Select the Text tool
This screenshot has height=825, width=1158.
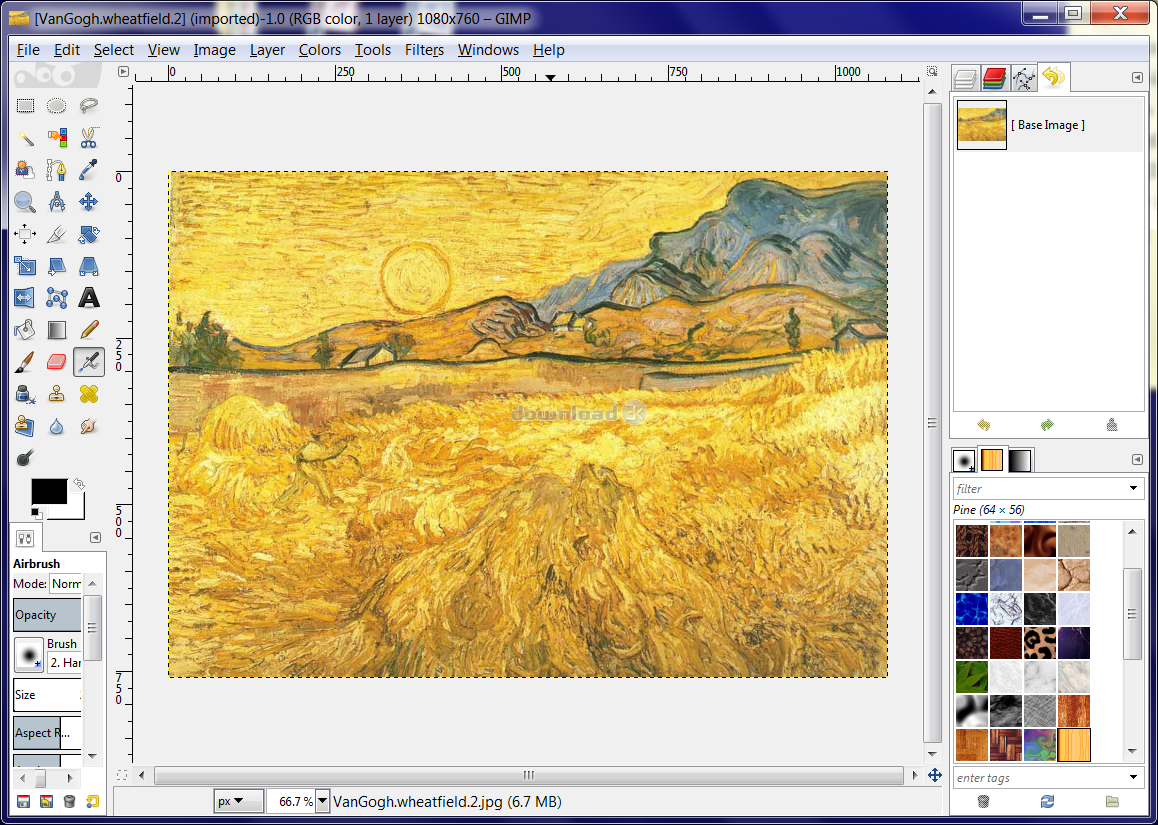[88, 297]
